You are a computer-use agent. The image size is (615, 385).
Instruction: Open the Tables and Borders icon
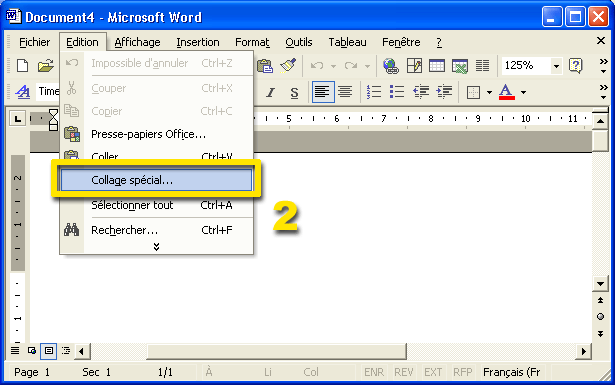pos(414,65)
